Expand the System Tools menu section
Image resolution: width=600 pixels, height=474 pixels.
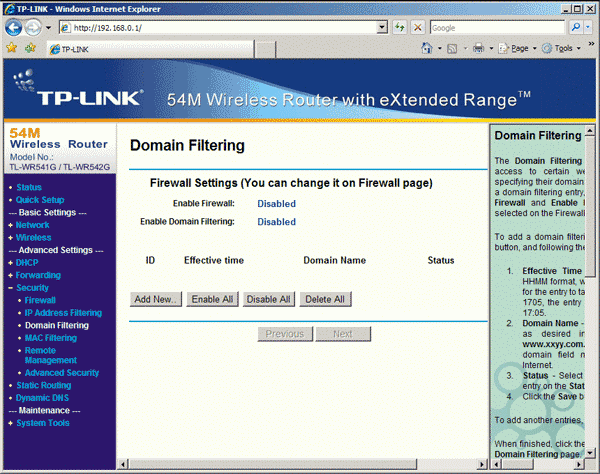43,423
